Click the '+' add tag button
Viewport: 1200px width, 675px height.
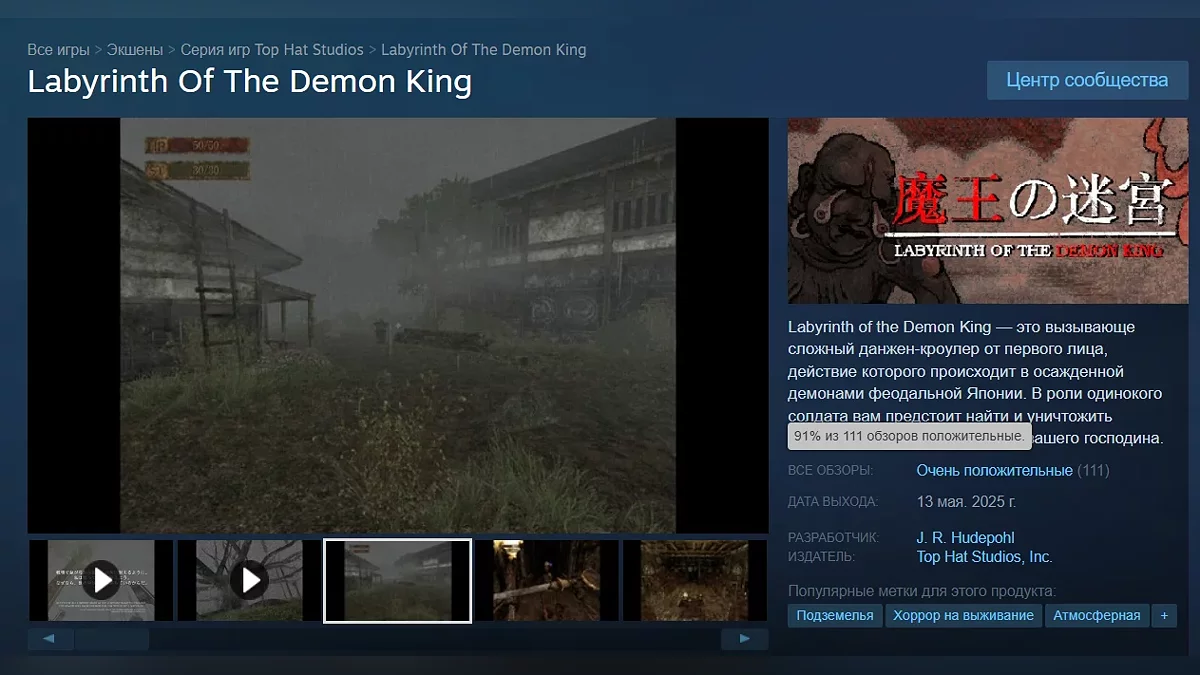1164,616
